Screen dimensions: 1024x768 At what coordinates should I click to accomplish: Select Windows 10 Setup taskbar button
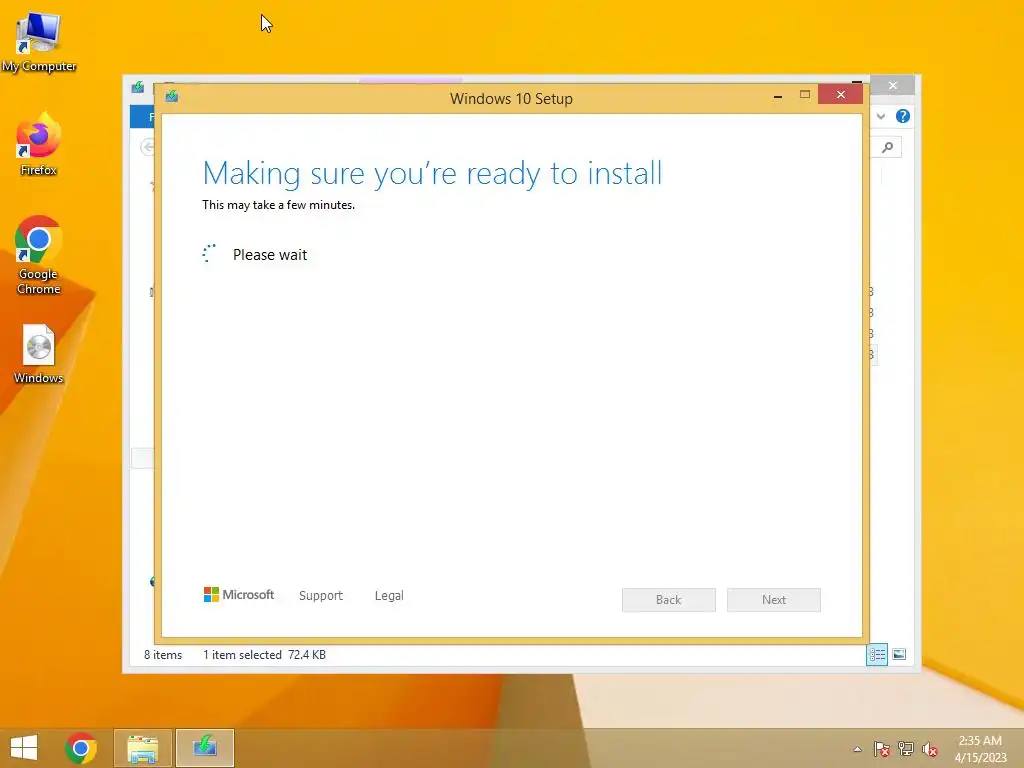coord(205,748)
